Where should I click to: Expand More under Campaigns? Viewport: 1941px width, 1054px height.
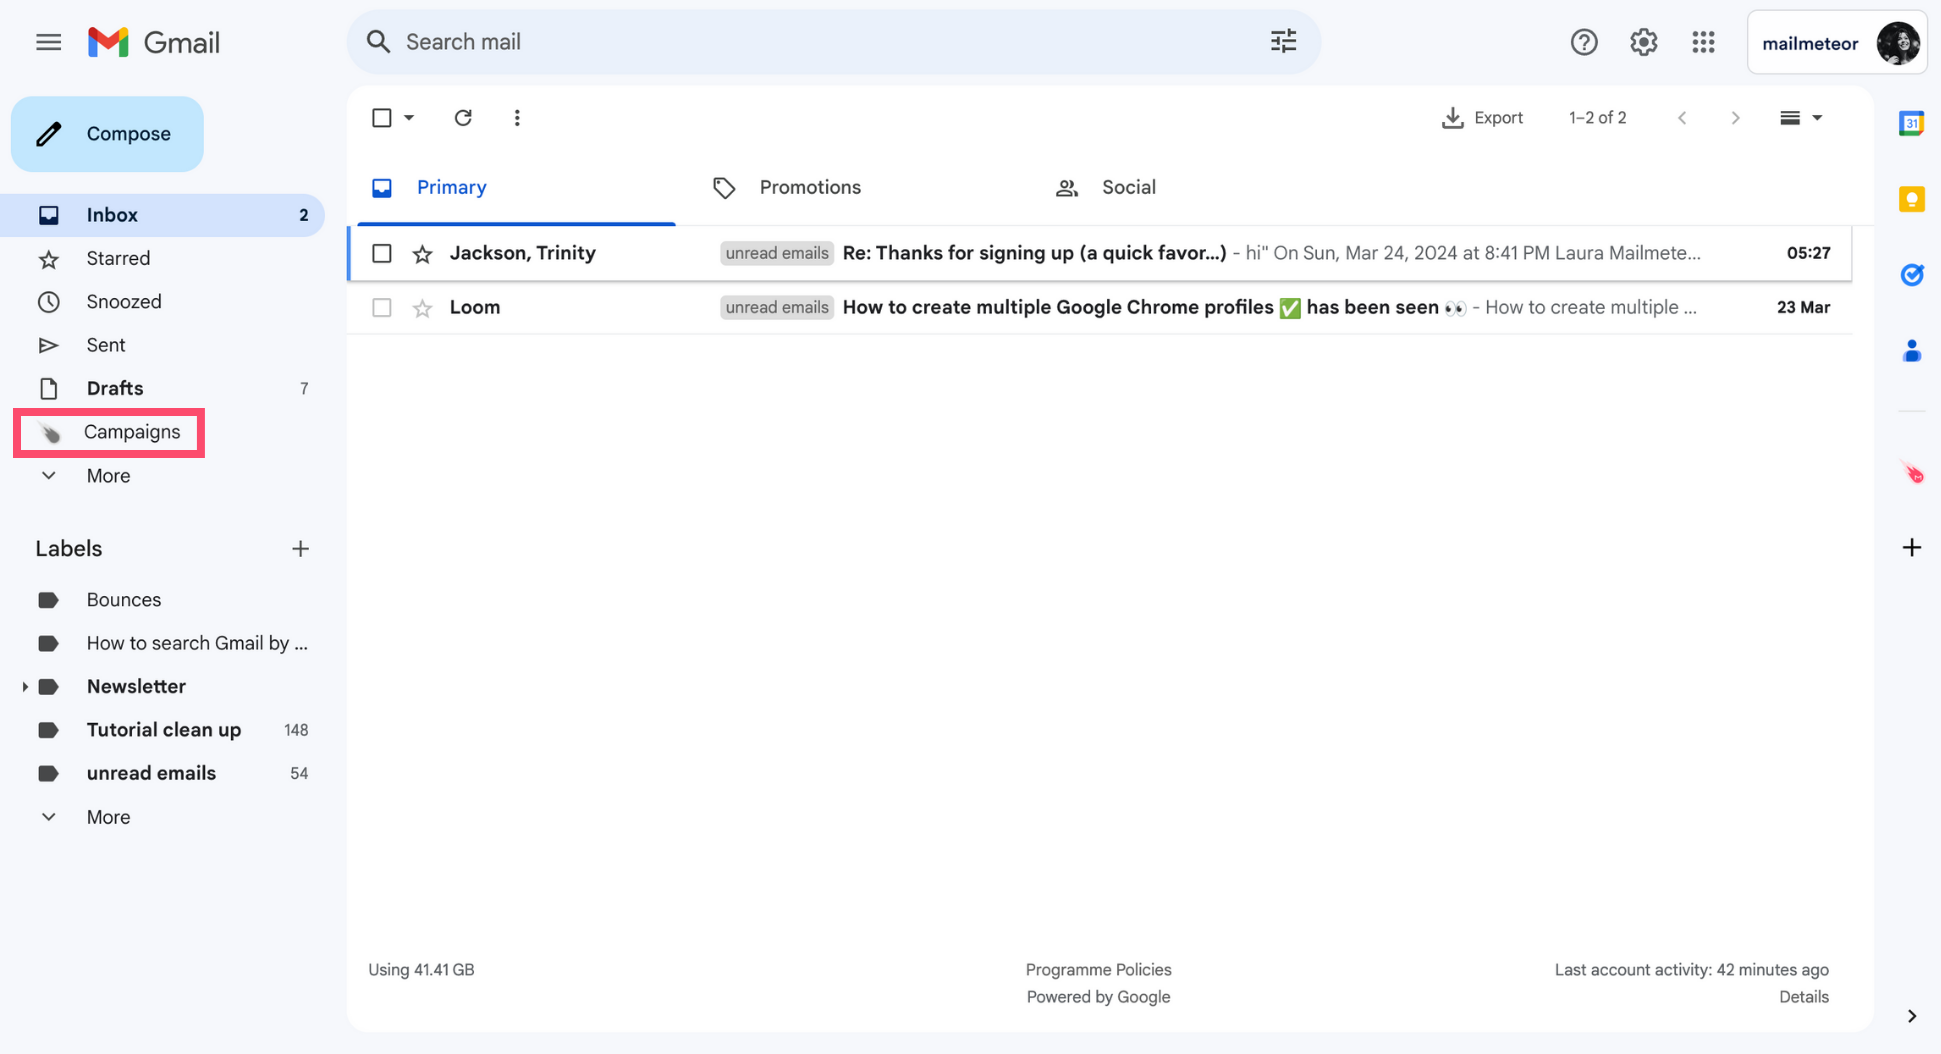point(108,476)
